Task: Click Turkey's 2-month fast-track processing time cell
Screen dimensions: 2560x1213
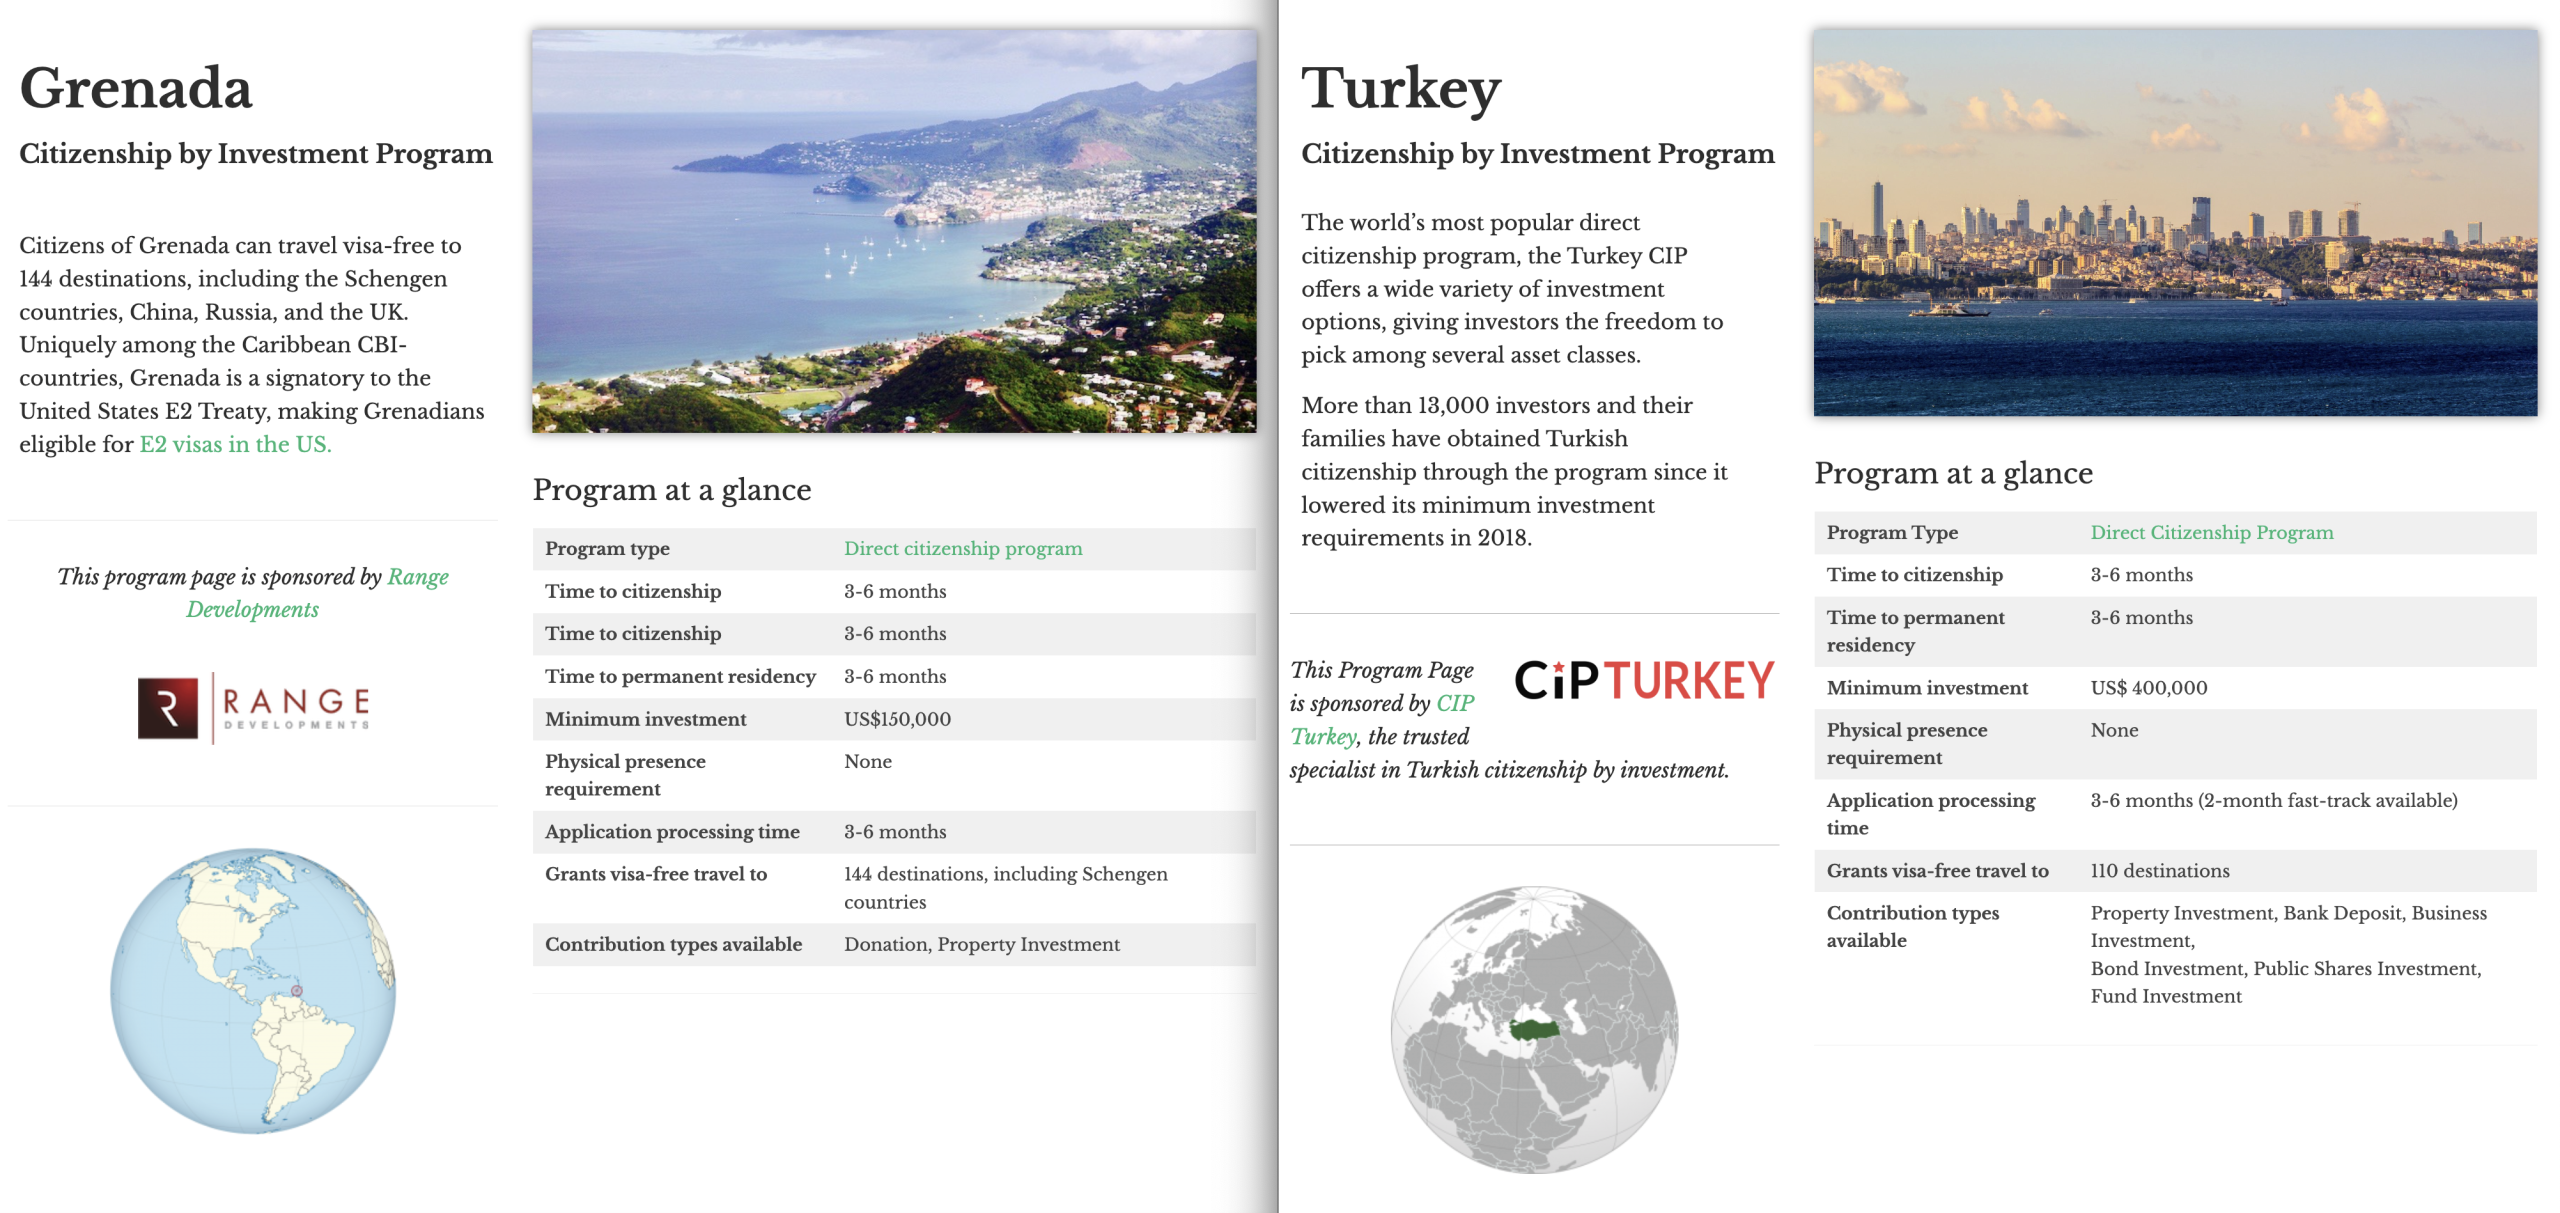Action: (2273, 800)
